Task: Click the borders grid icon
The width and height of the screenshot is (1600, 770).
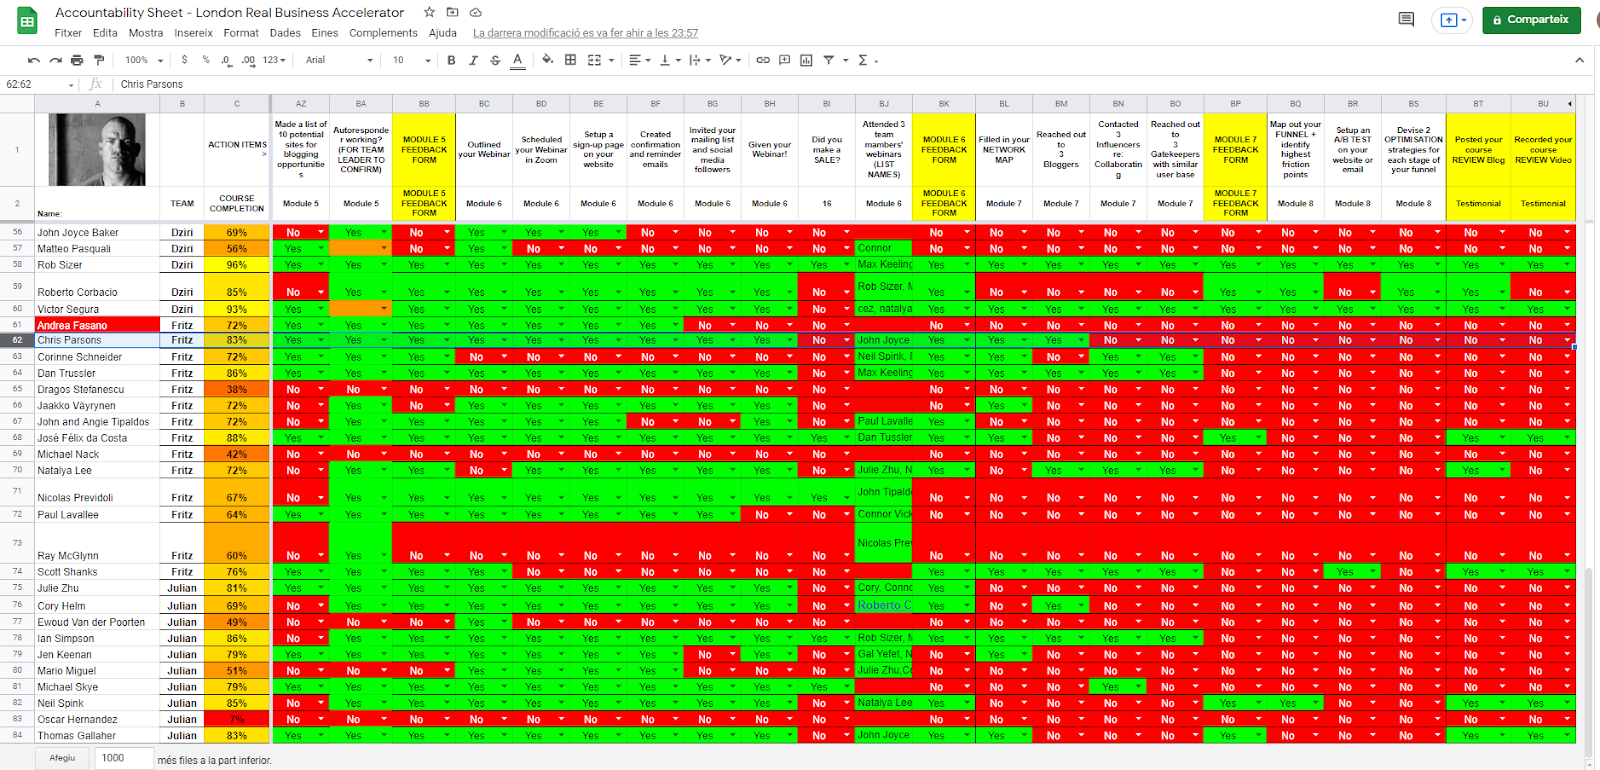Action: click(x=570, y=60)
